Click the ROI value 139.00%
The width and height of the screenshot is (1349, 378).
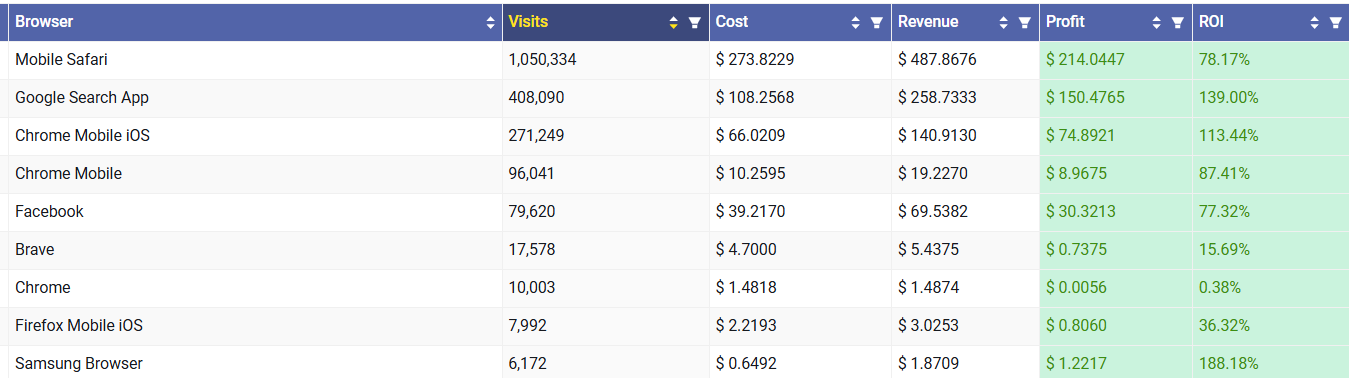click(x=1229, y=98)
